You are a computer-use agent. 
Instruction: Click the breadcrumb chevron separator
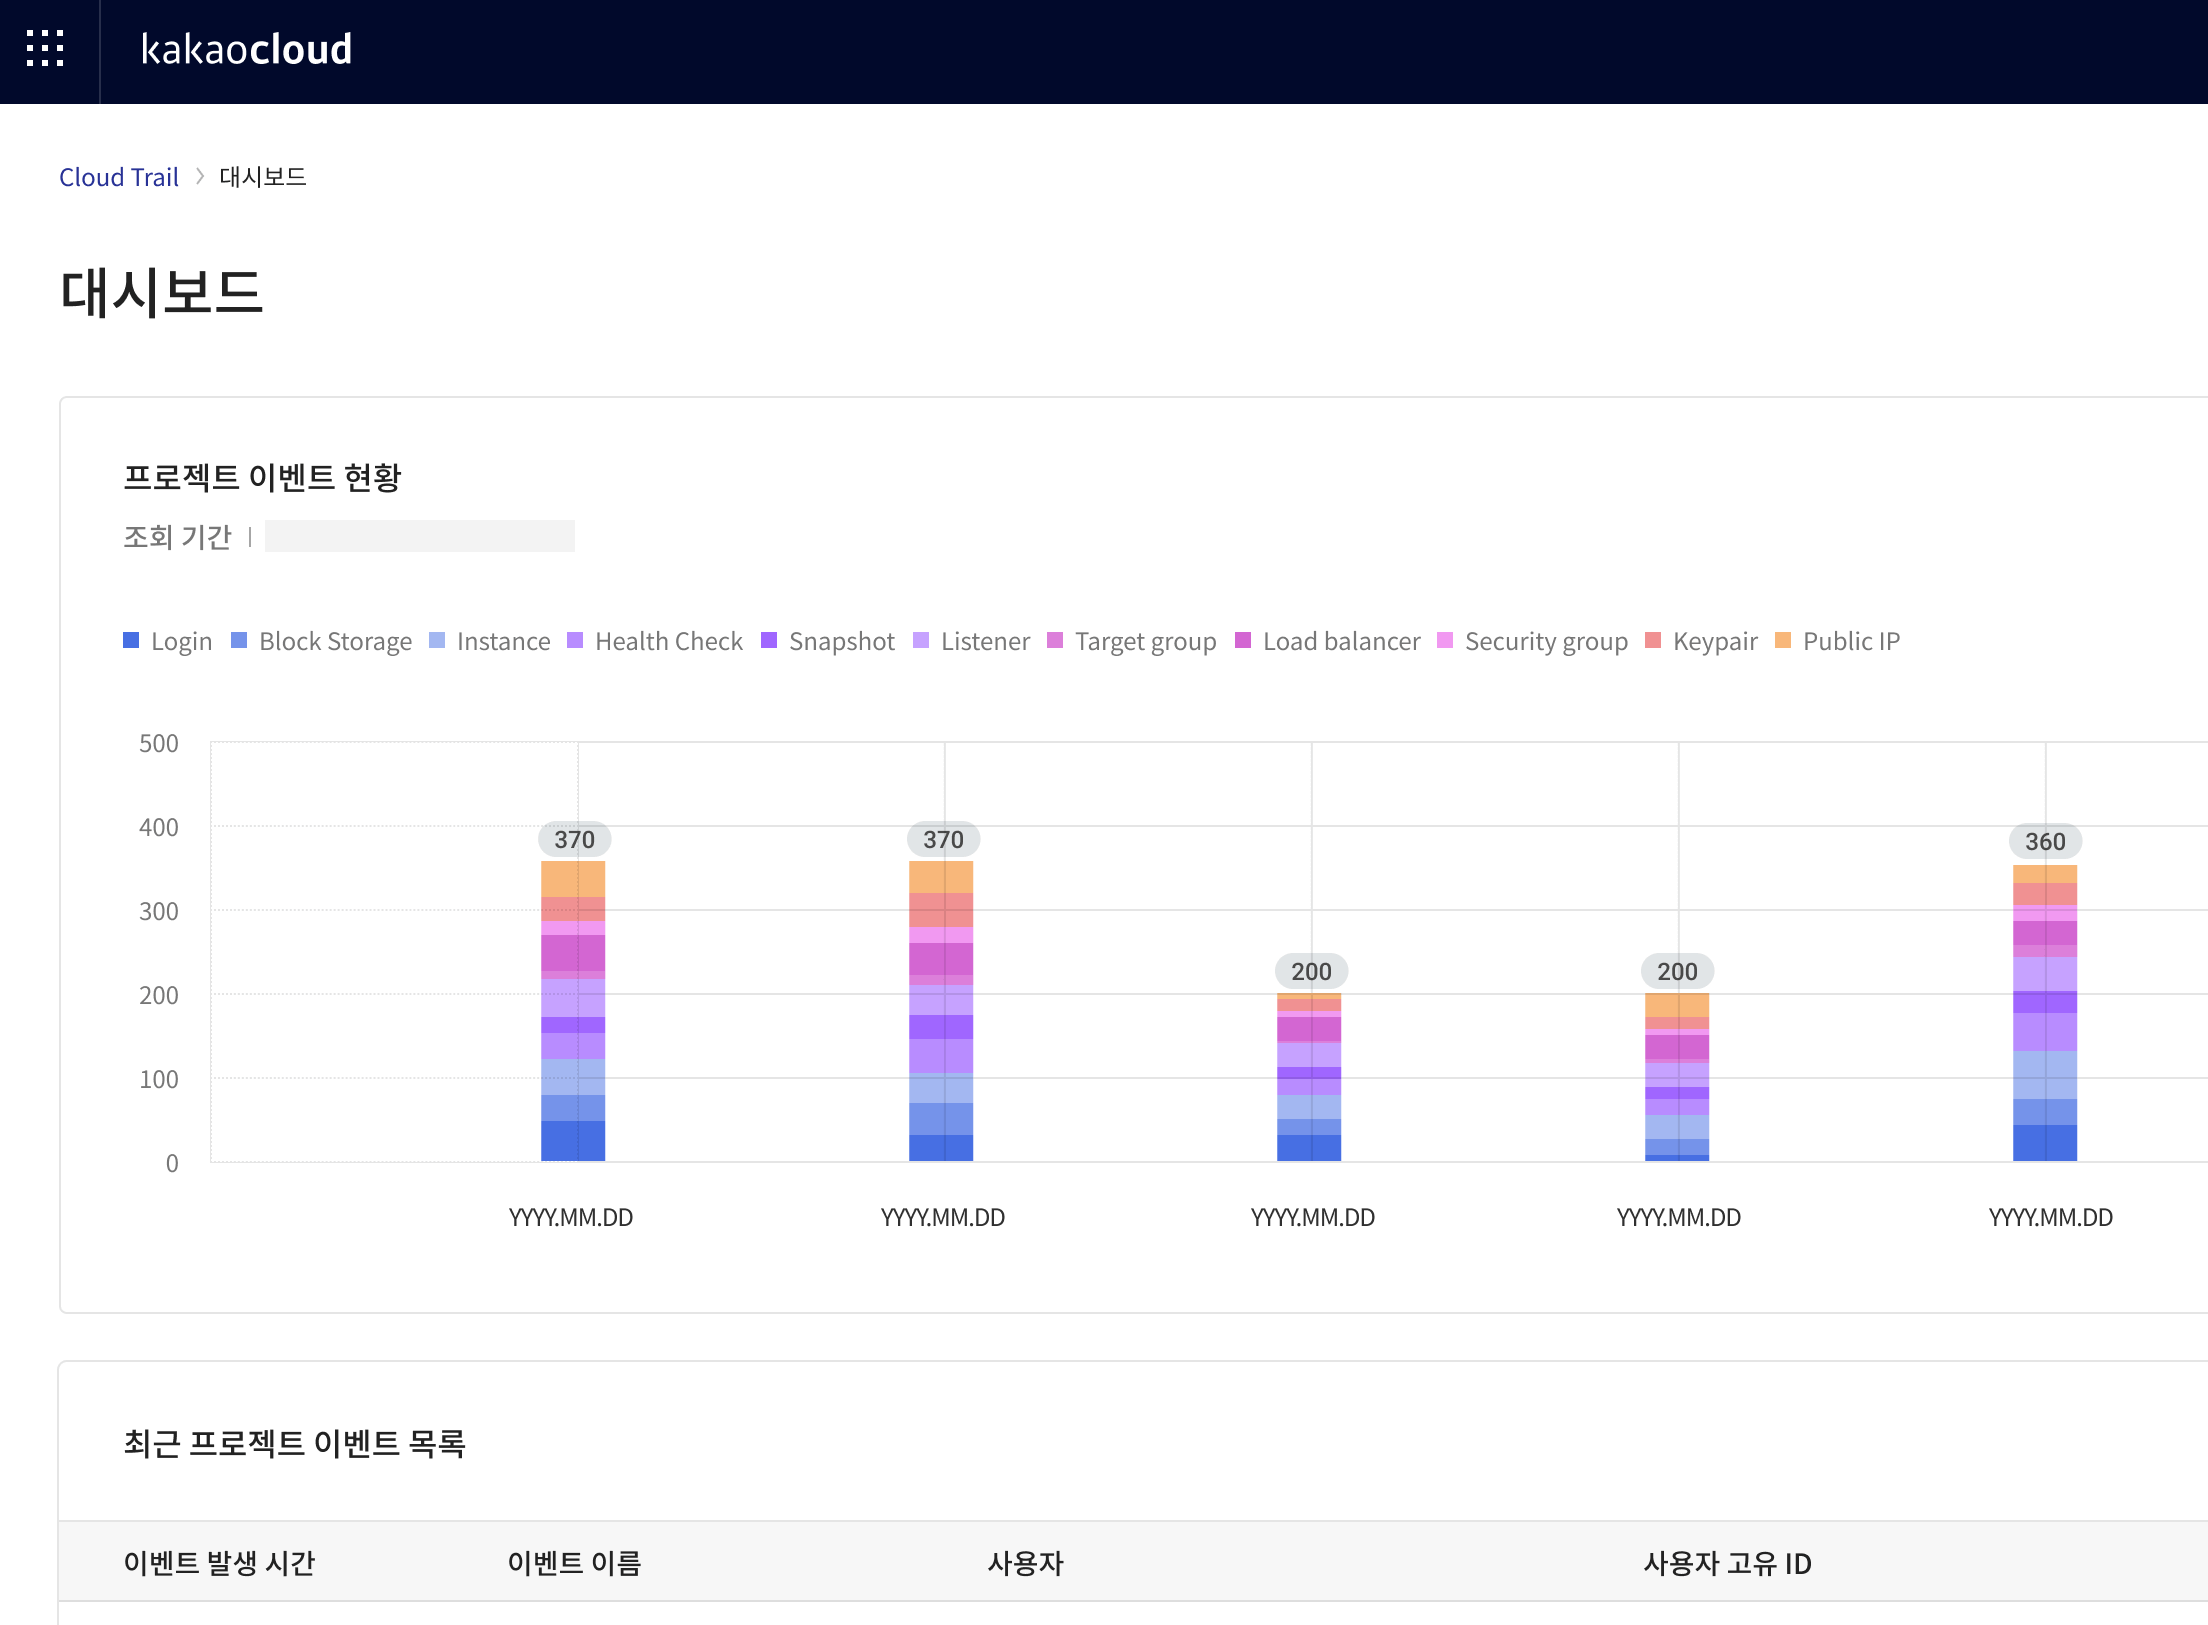pos(200,177)
